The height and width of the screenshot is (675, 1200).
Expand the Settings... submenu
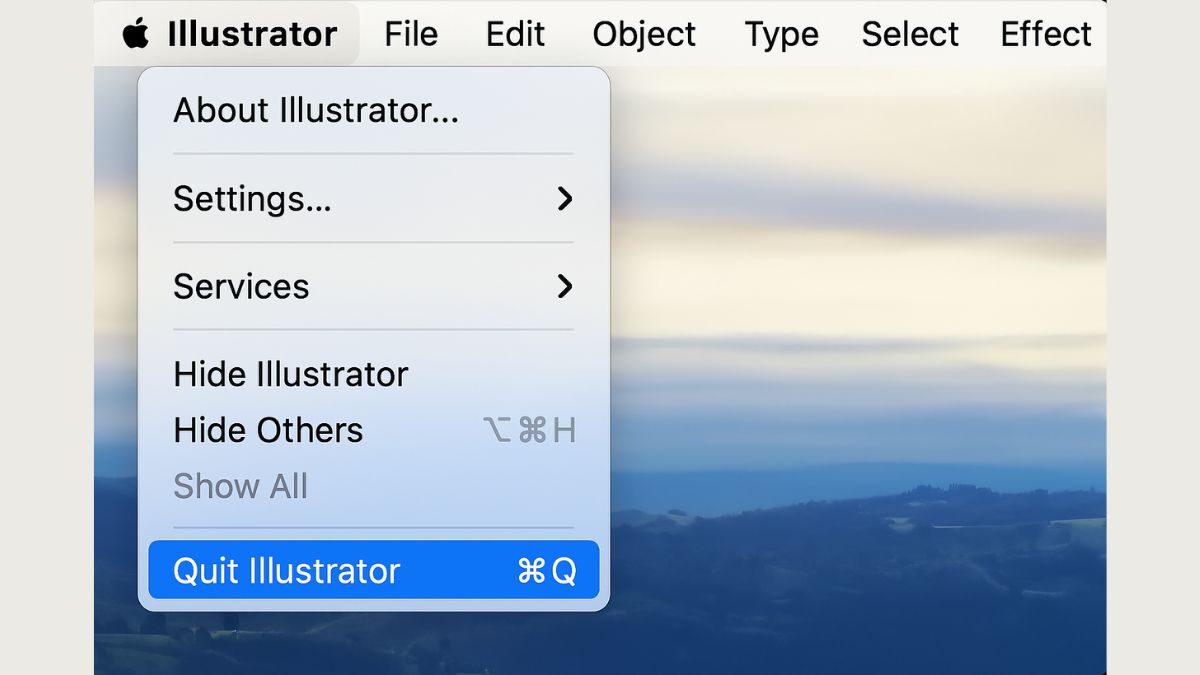click(x=374, y=198)
